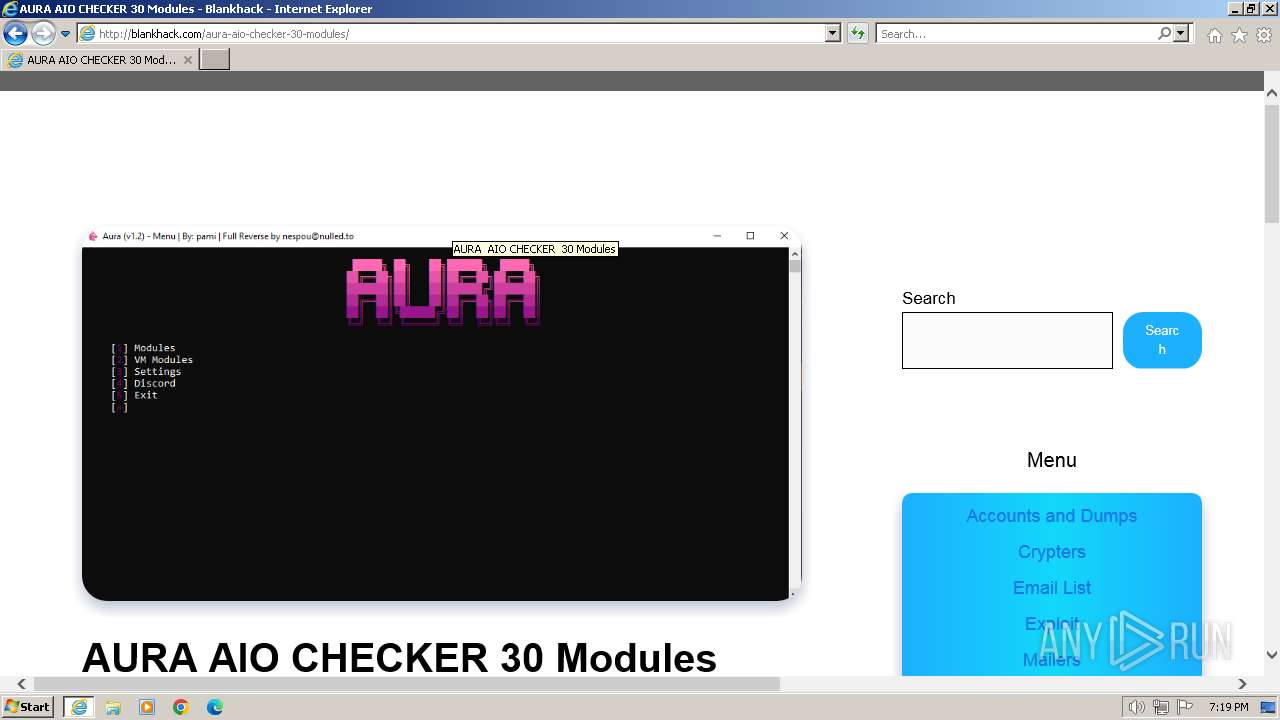
Task: Close the AURA AIO CHECKER tab
Action: 187,60
